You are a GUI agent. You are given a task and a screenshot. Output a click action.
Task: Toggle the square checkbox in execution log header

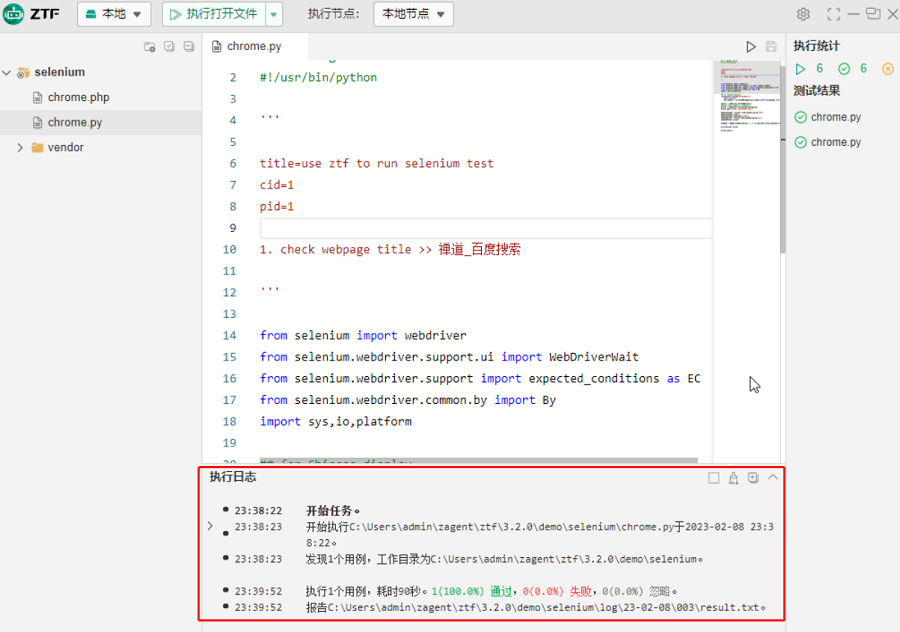[714, 478]
